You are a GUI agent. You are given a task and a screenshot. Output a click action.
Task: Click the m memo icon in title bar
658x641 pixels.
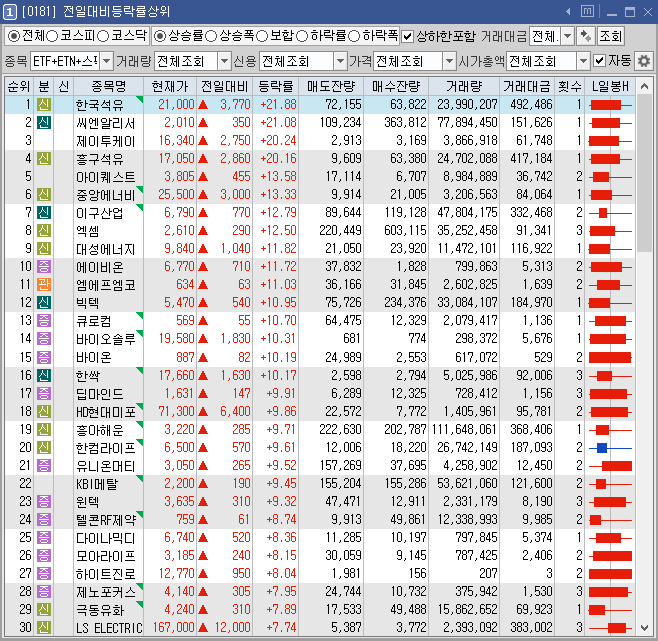(x=587, y=11)
